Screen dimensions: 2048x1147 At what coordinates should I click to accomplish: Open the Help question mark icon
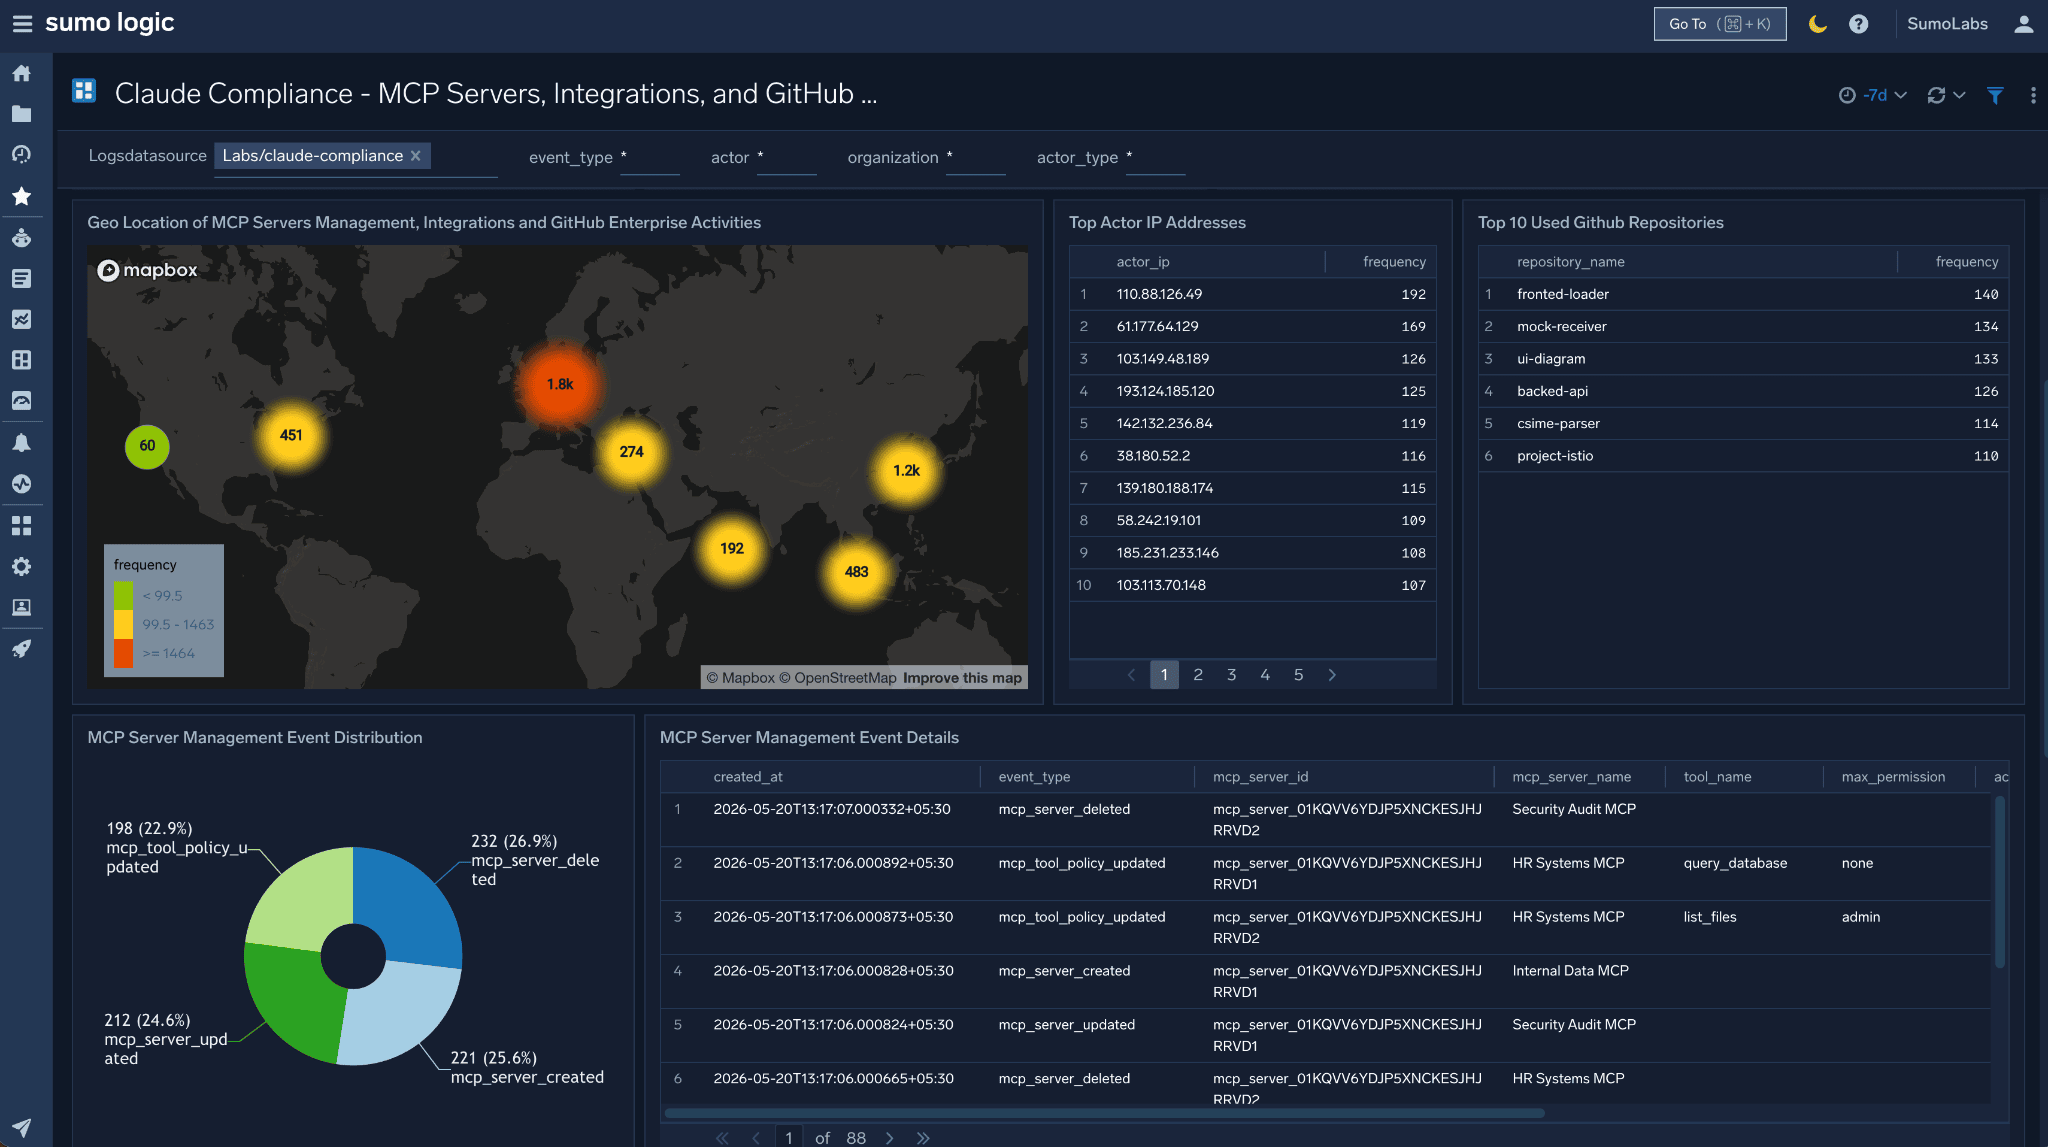(1858, 24)
